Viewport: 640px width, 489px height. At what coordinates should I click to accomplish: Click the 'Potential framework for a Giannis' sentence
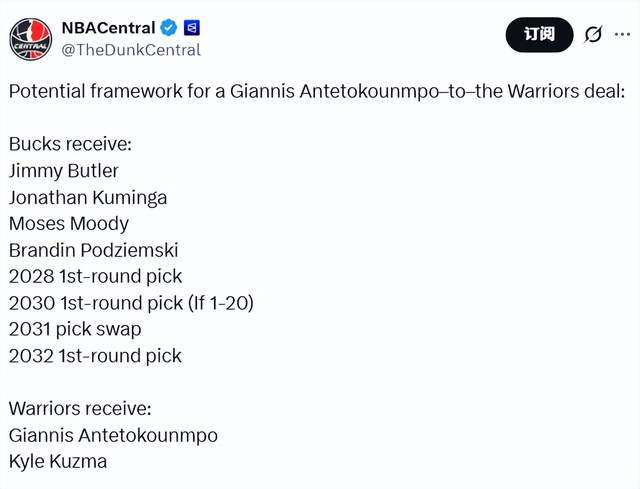316,91
